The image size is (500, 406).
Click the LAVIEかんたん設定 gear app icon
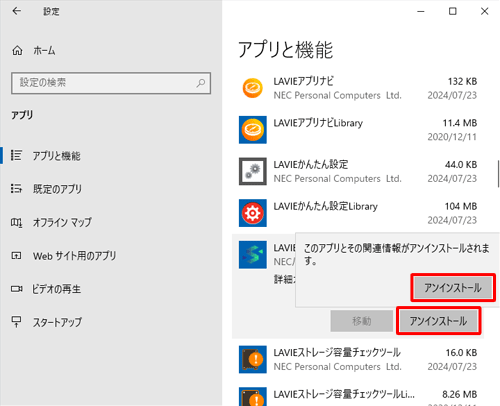coord(253,171)
